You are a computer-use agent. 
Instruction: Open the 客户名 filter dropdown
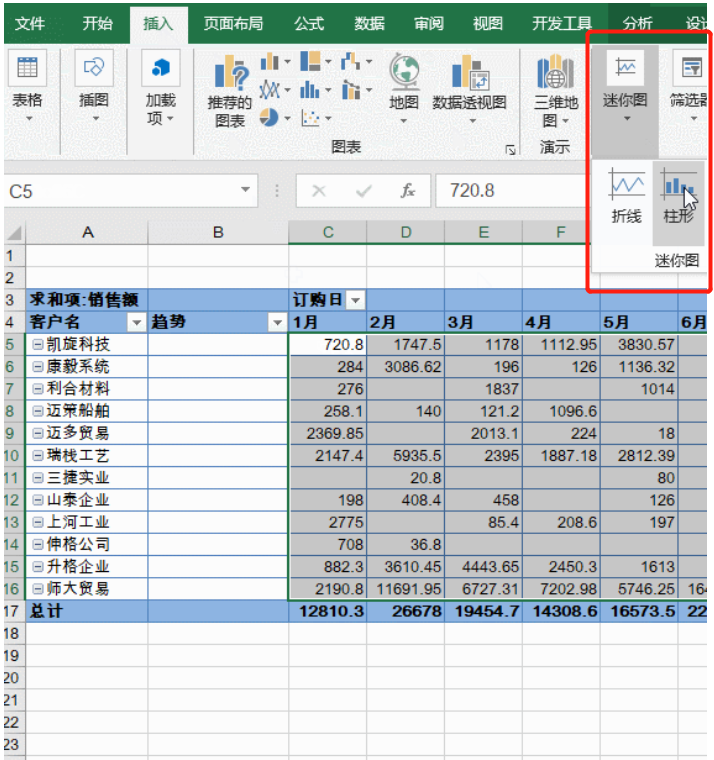pyautogui.click(x=136, y=323)
